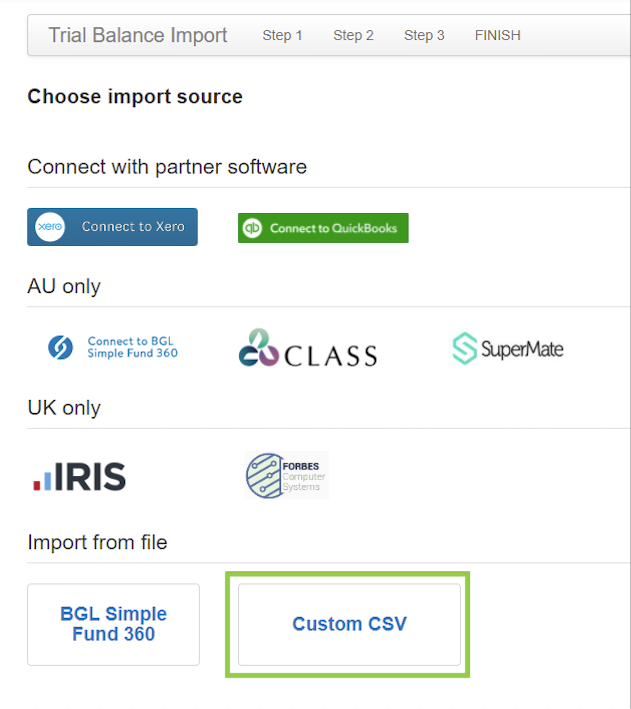Image resolution: width=631 pixels, height=709 pixels.
Task: Jump to the FINISH step
Action: tap(498, 35)
